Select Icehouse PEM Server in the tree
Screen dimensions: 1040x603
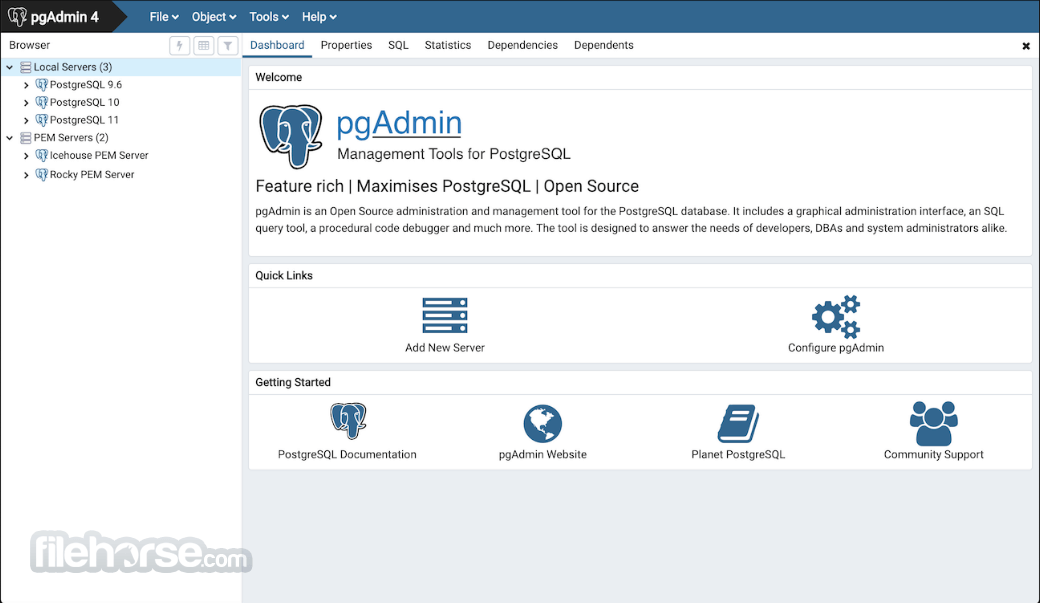point(99,155)
